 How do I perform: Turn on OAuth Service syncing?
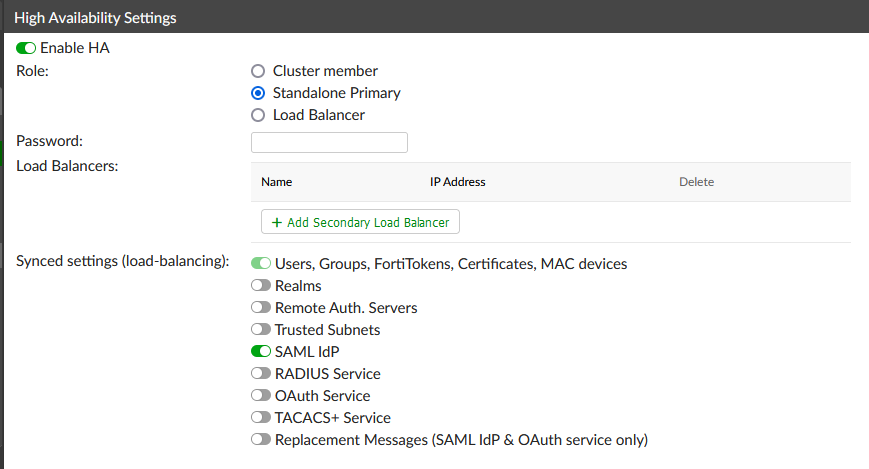[x=261, y=396]
